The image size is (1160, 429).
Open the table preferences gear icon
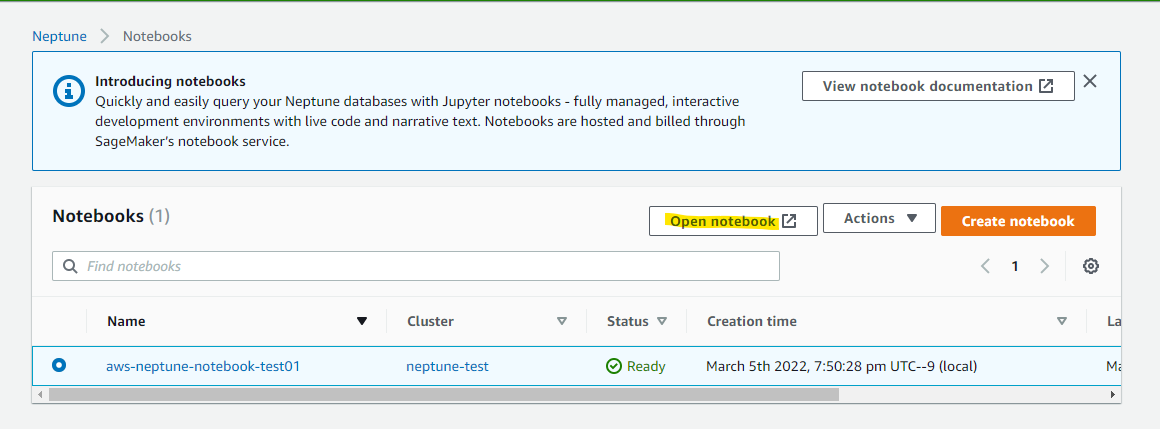1090,266
